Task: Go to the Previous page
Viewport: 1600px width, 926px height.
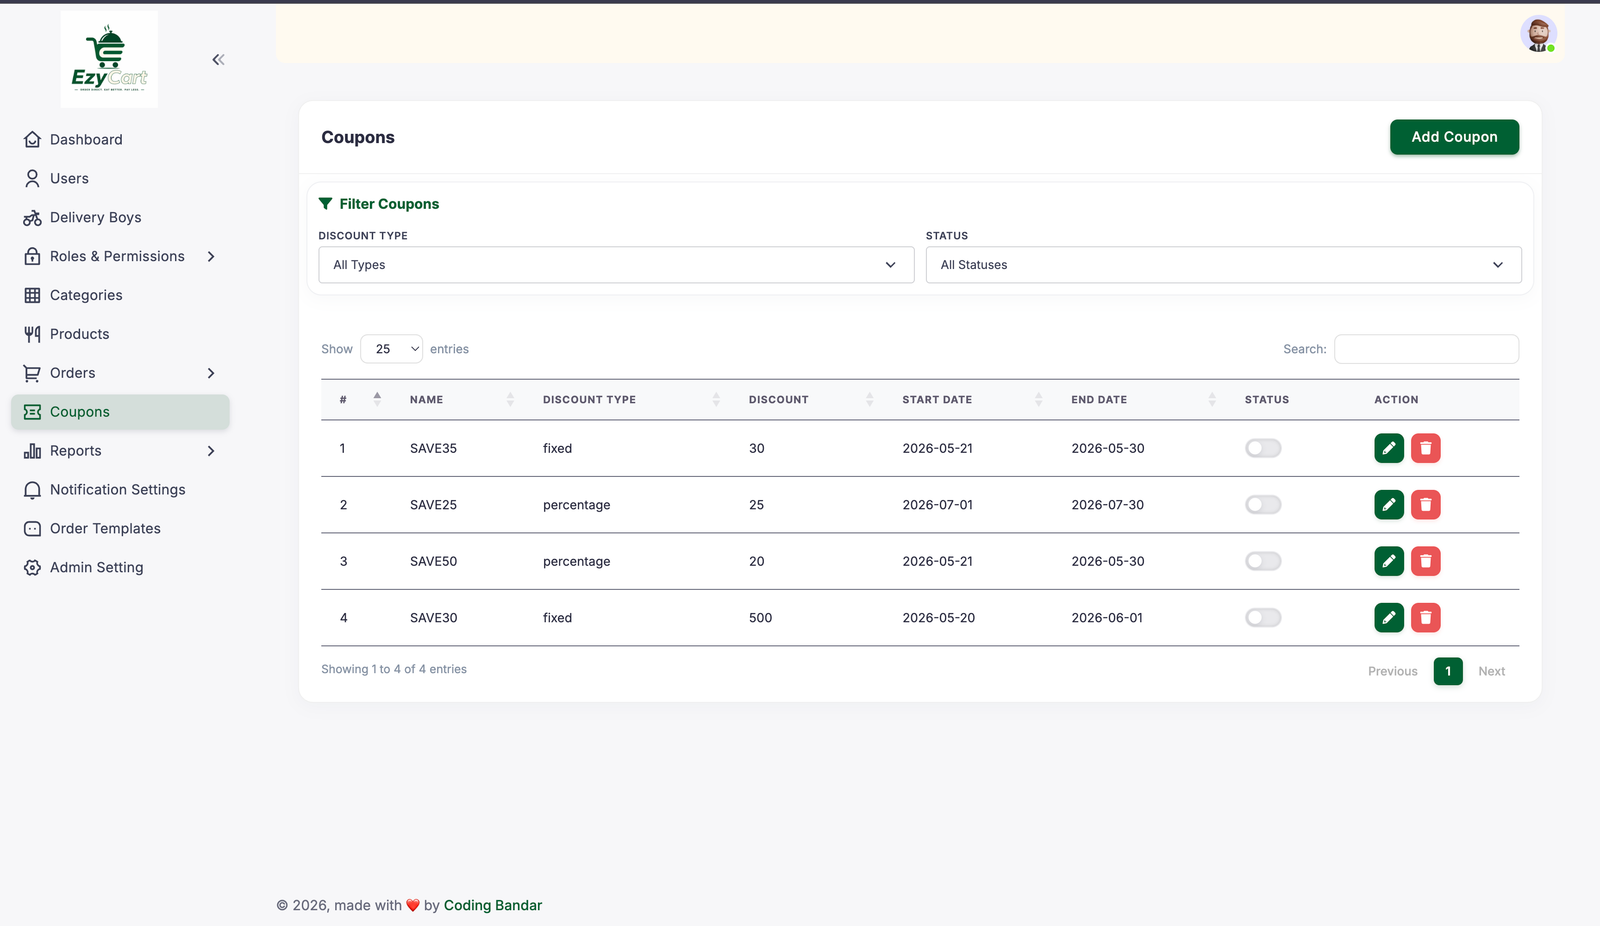Action: pos(1392,671)
